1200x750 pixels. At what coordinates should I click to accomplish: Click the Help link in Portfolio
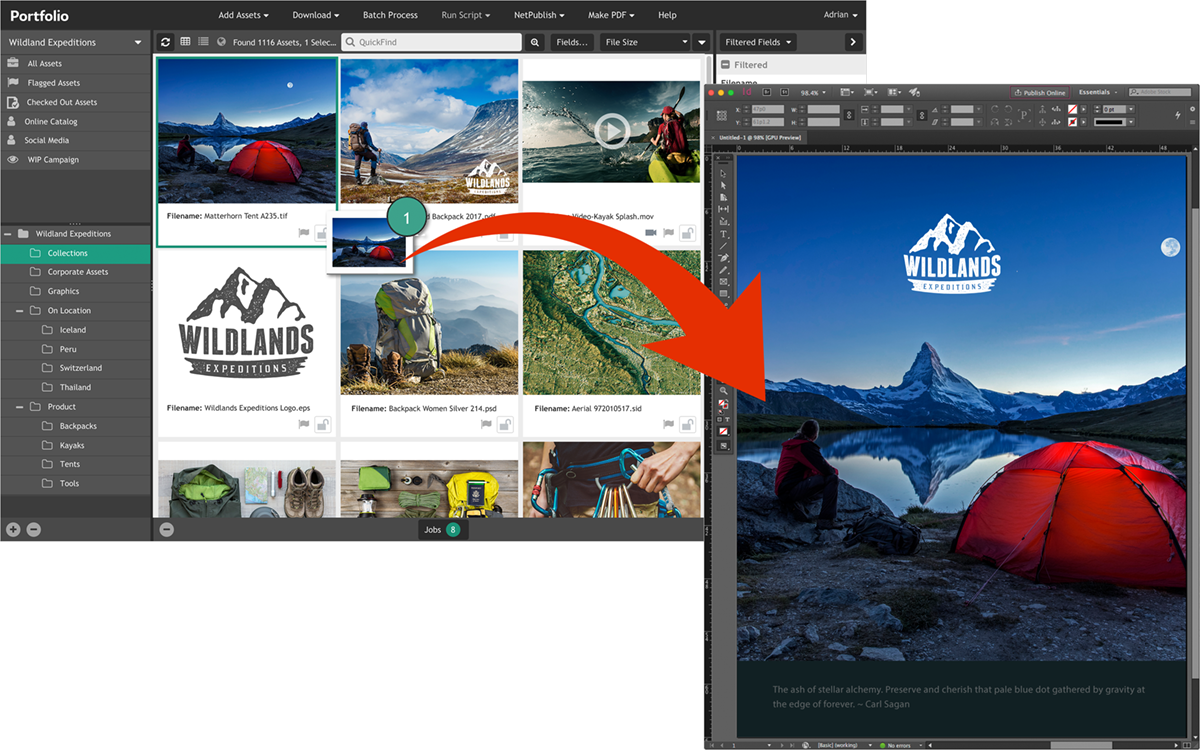click(667, 15)
